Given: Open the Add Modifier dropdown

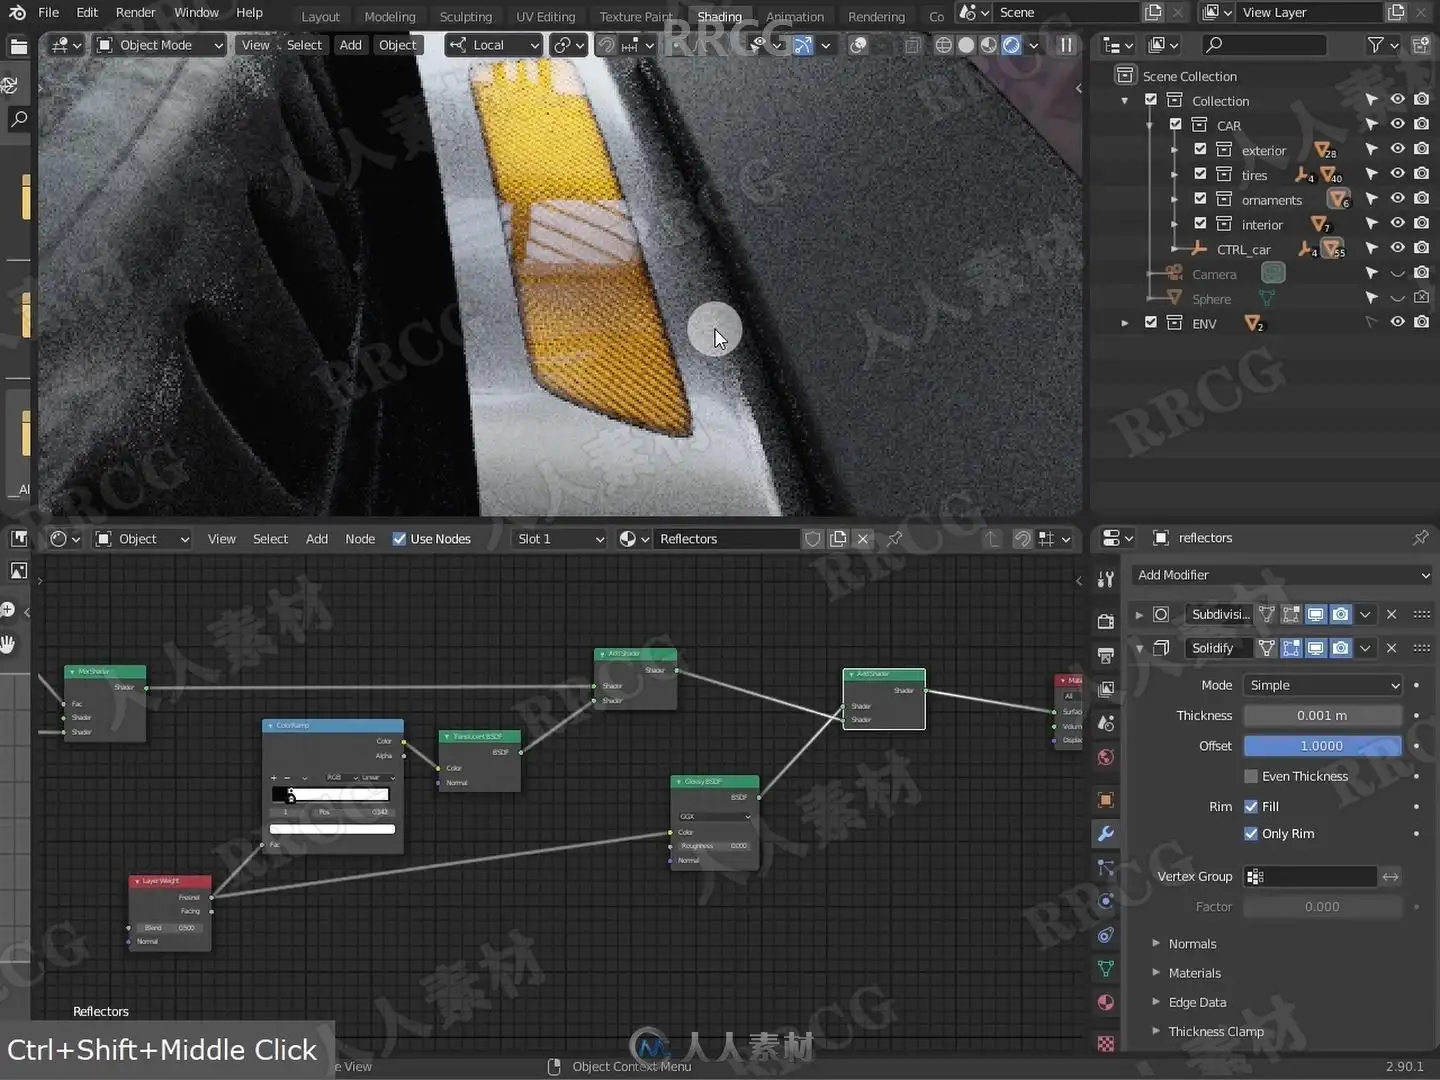Looking at the screenshot, I should (x=1283, y=575).
